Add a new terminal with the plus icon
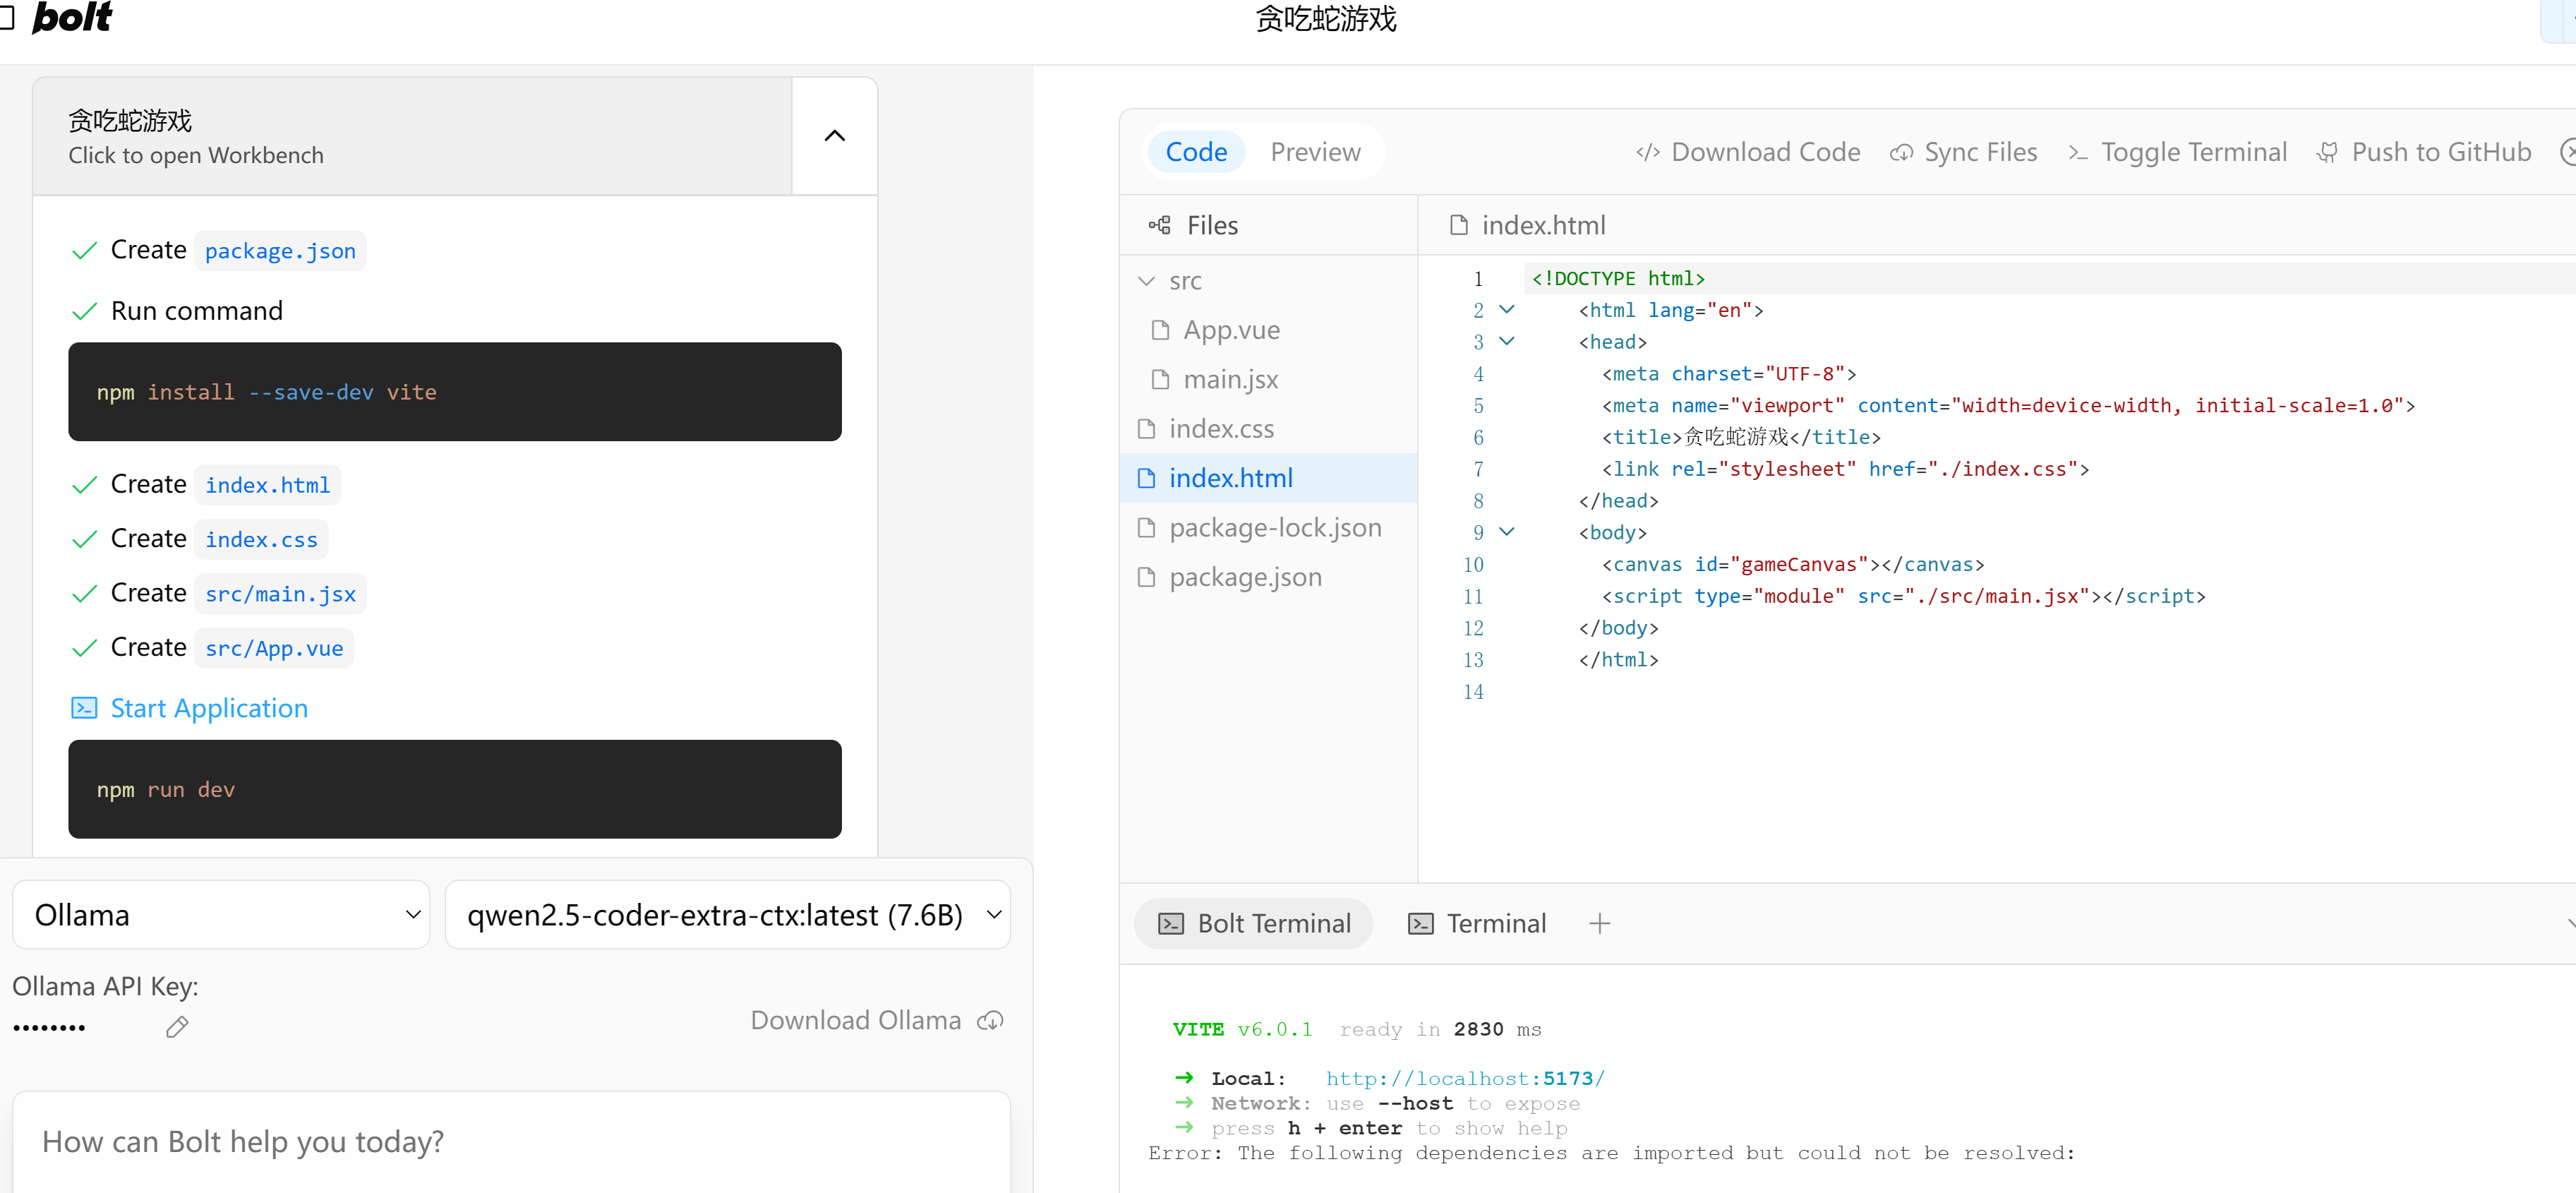The width and height of the screenshot is (2576, 1193). tap(1599, 923)
